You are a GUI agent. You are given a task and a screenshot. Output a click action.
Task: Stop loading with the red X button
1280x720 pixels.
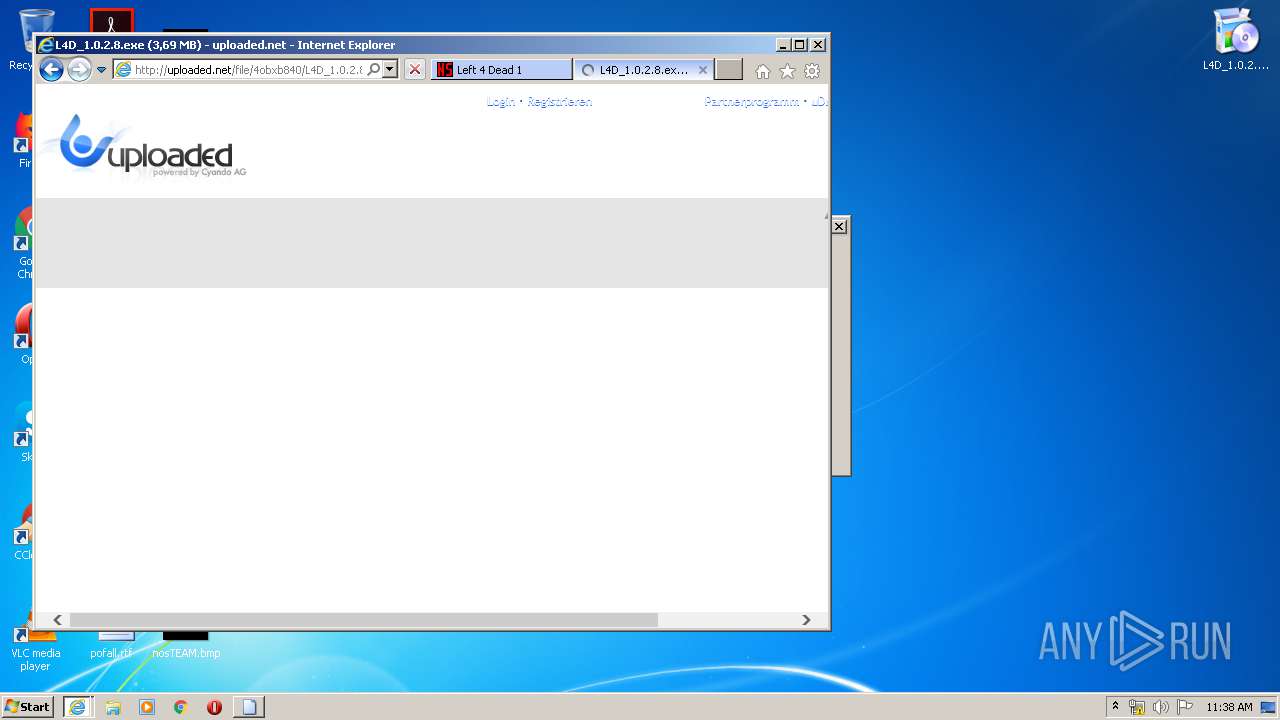click(415, 70)
